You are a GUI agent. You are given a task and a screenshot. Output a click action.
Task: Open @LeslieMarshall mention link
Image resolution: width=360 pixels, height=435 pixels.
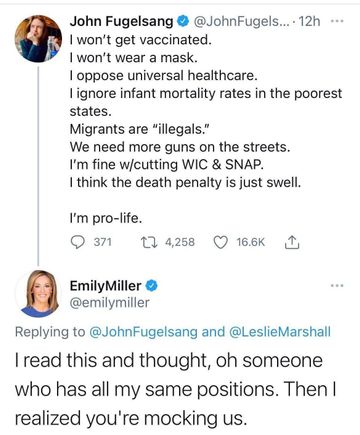[280, 332]
